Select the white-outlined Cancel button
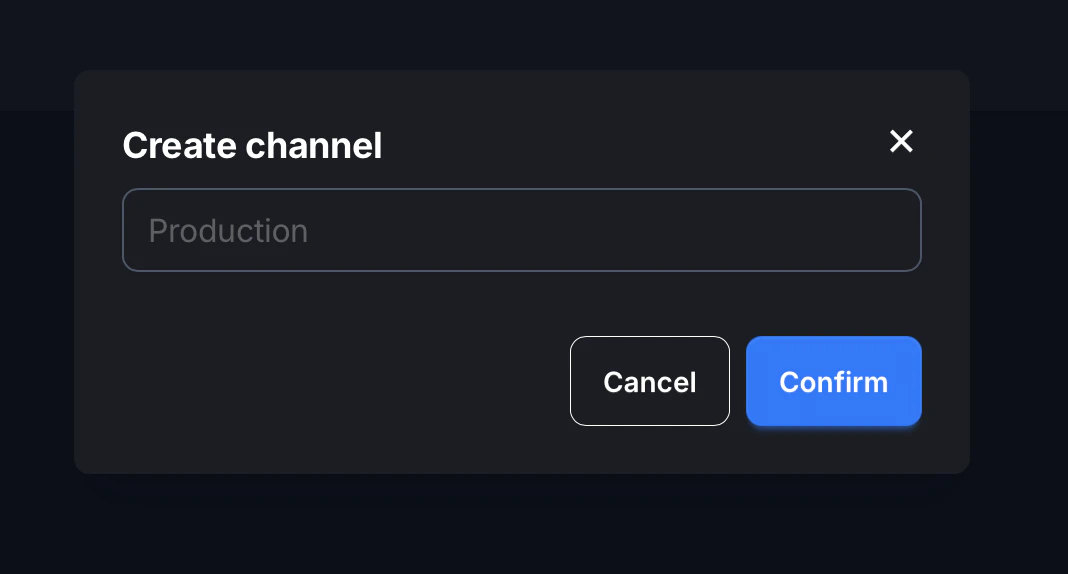This screenshot has width=1068, height=574. tap(650, 381)
